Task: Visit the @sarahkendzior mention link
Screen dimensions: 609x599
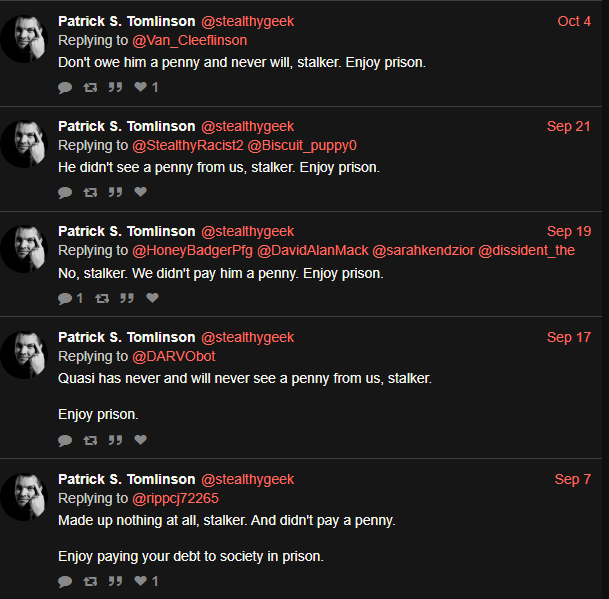Action: coord(423,251)
